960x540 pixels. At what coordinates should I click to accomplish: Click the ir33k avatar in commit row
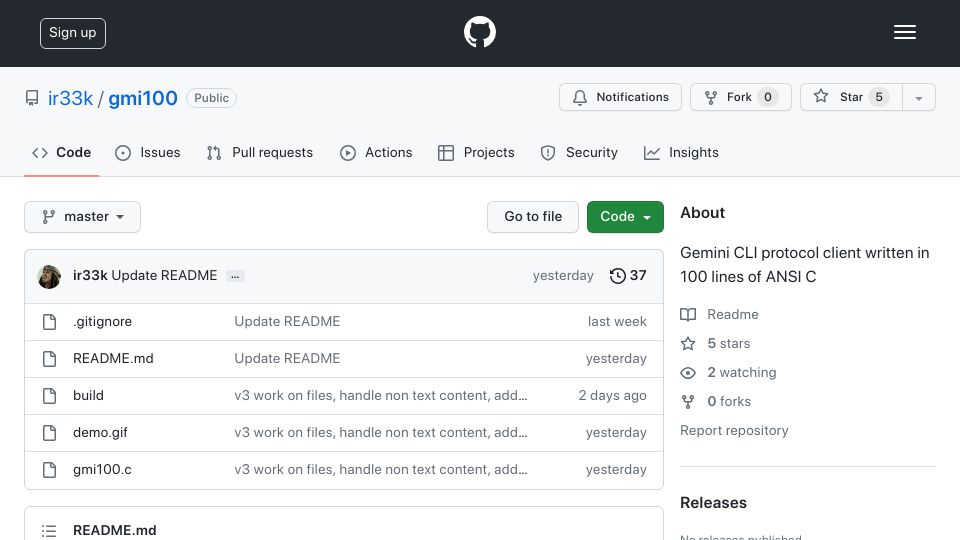[x=49, y=277]
